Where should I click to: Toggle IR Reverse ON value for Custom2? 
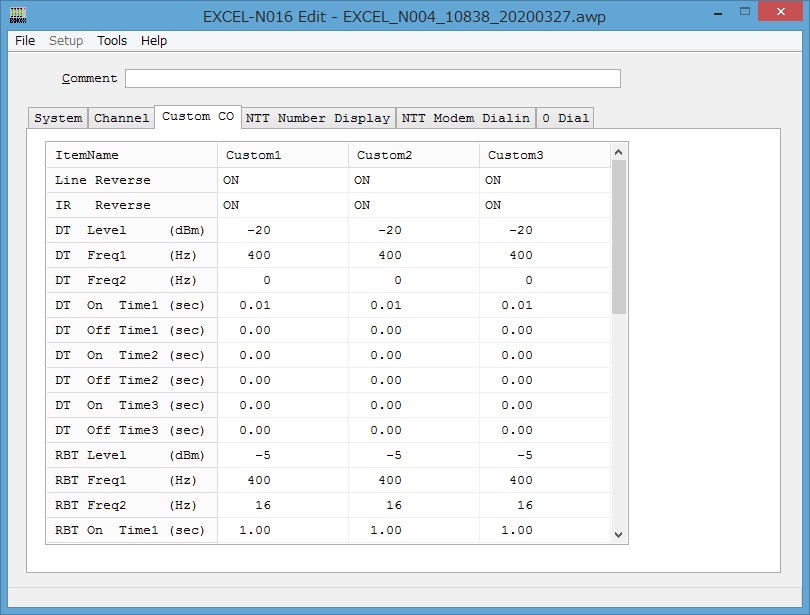pyautogui.click(x=362, y=205)
